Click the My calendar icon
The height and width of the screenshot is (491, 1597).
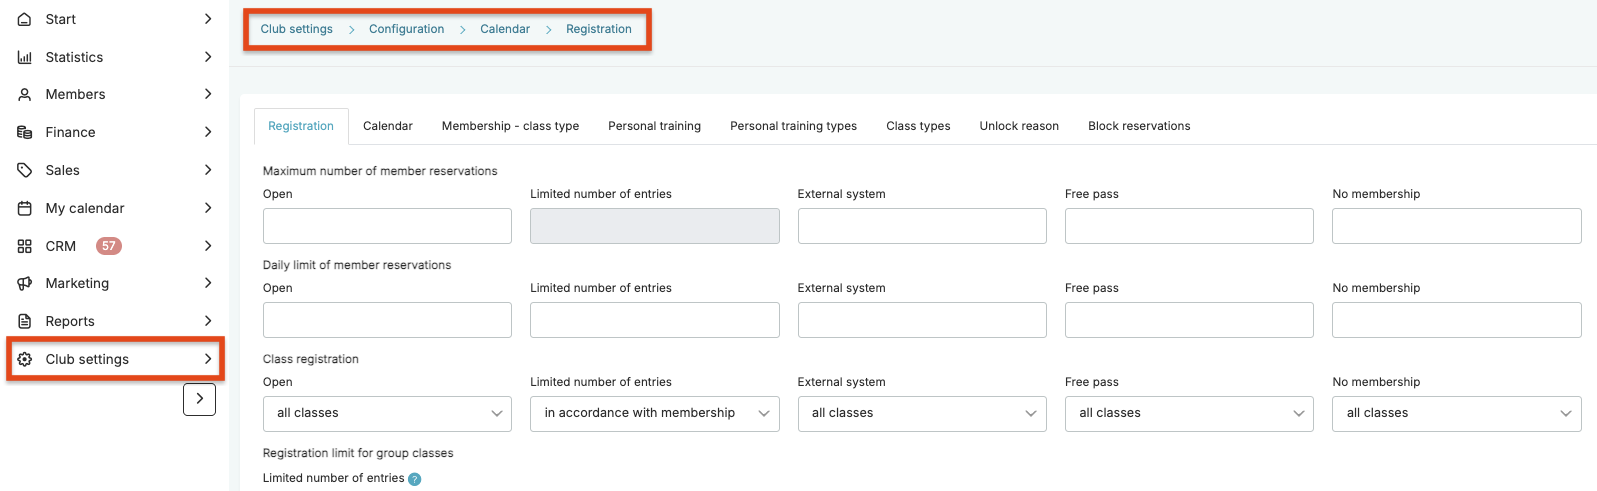pos(25,208)
